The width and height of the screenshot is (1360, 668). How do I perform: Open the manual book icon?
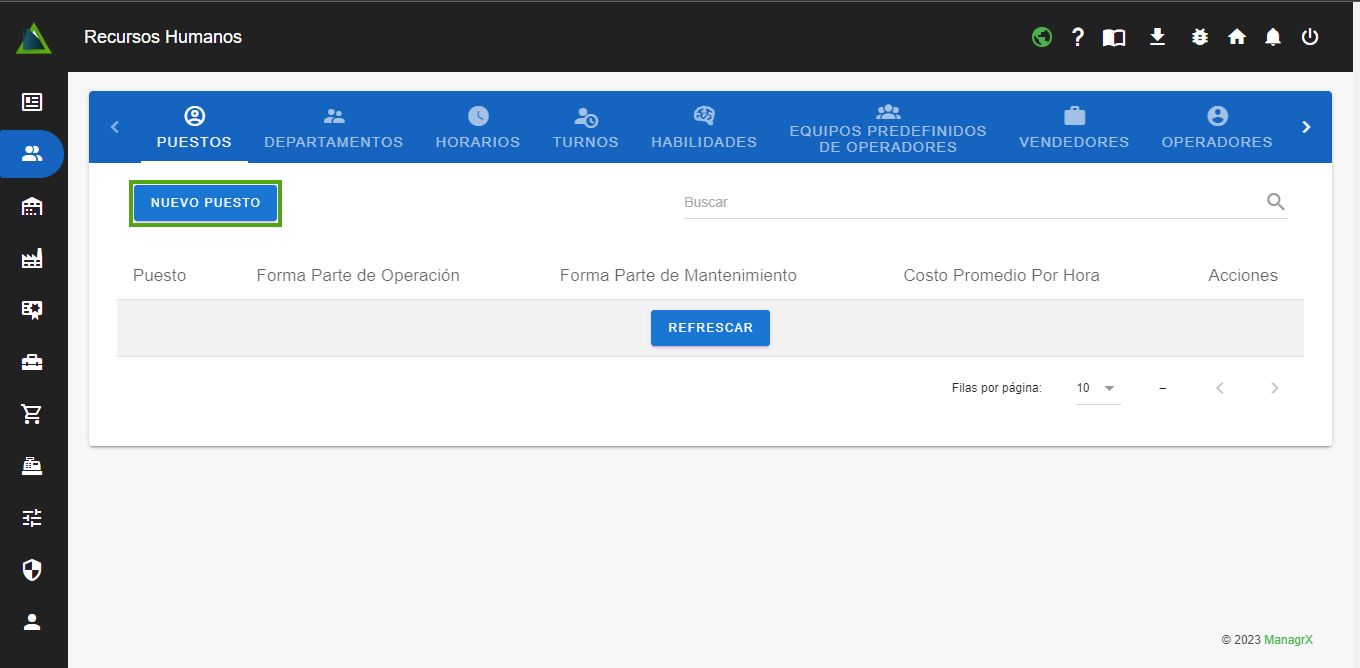1114,37
